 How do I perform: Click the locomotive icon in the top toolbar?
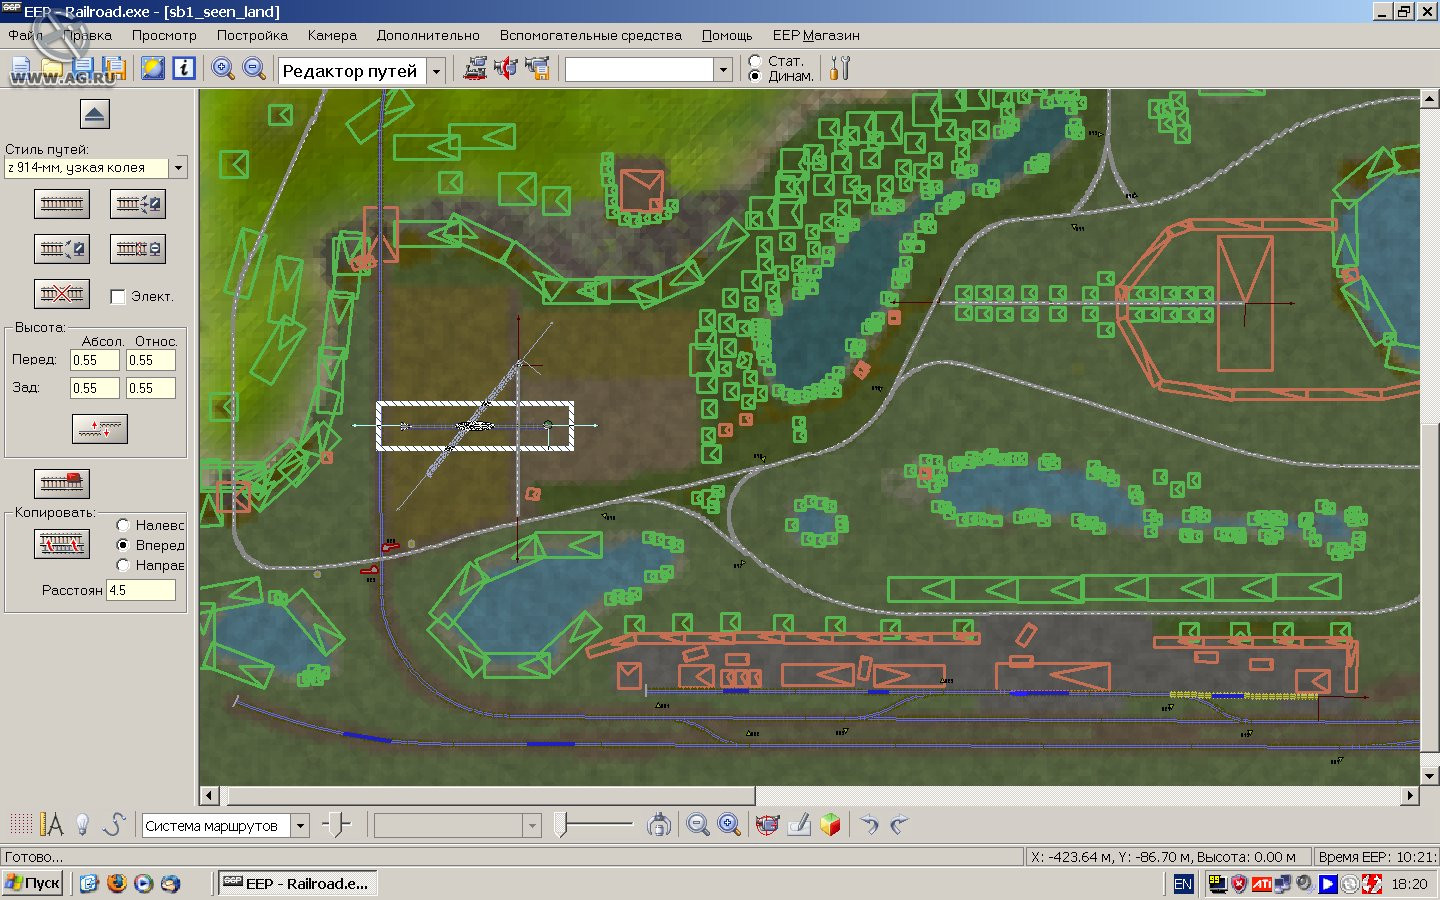[x=476, y=68]
